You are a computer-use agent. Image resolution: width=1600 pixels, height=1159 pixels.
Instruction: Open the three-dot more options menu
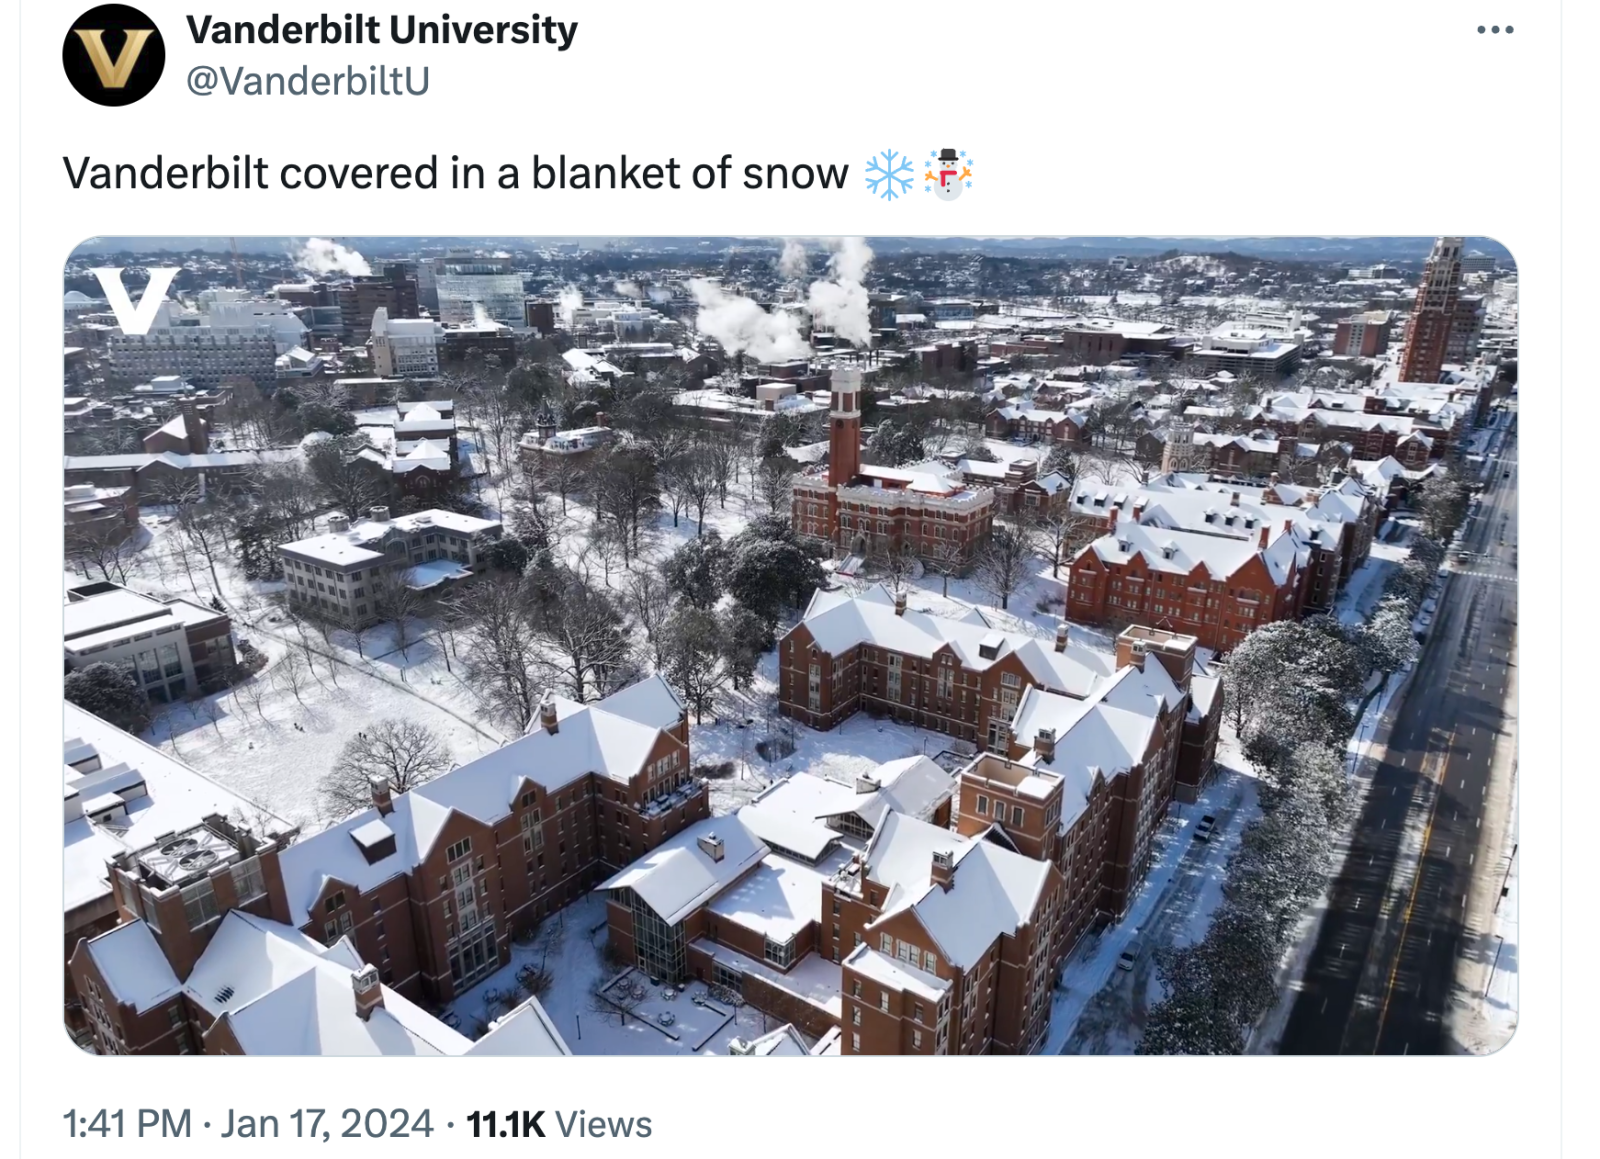click(x=1495, y=30)
